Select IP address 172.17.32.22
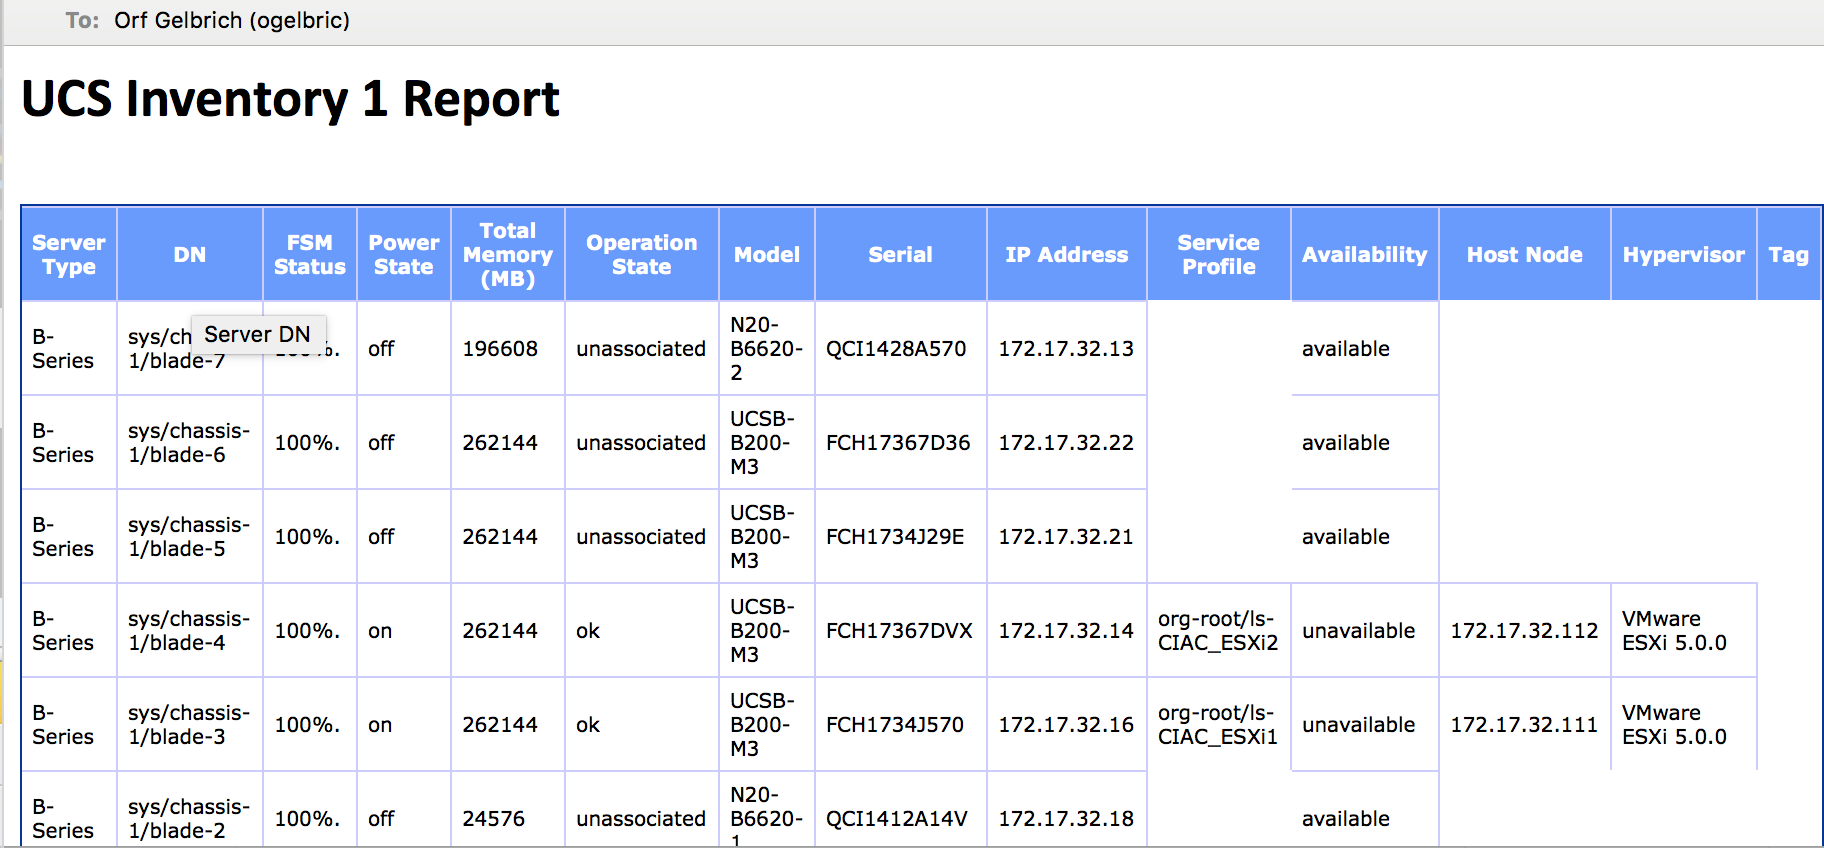This screenshot has width=1824, height=848. pyautogui.click(x=1066, y=442)
